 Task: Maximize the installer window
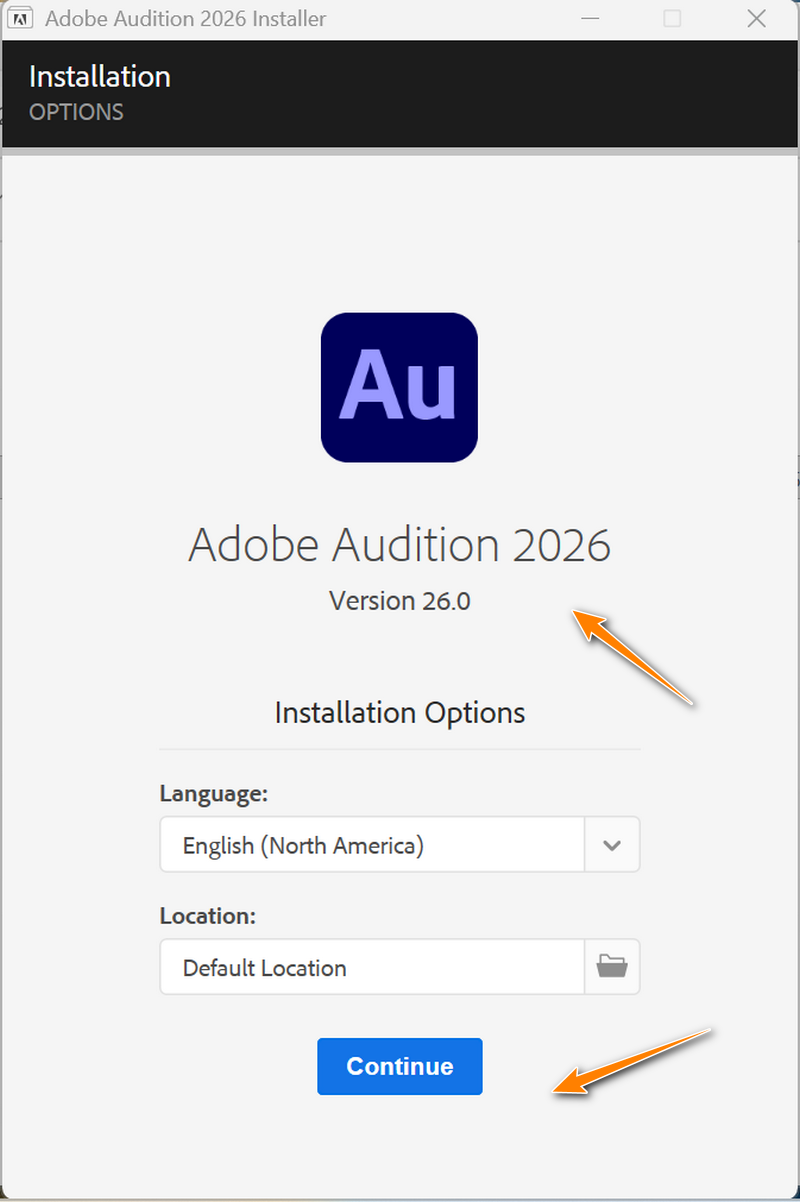(673, 18)
